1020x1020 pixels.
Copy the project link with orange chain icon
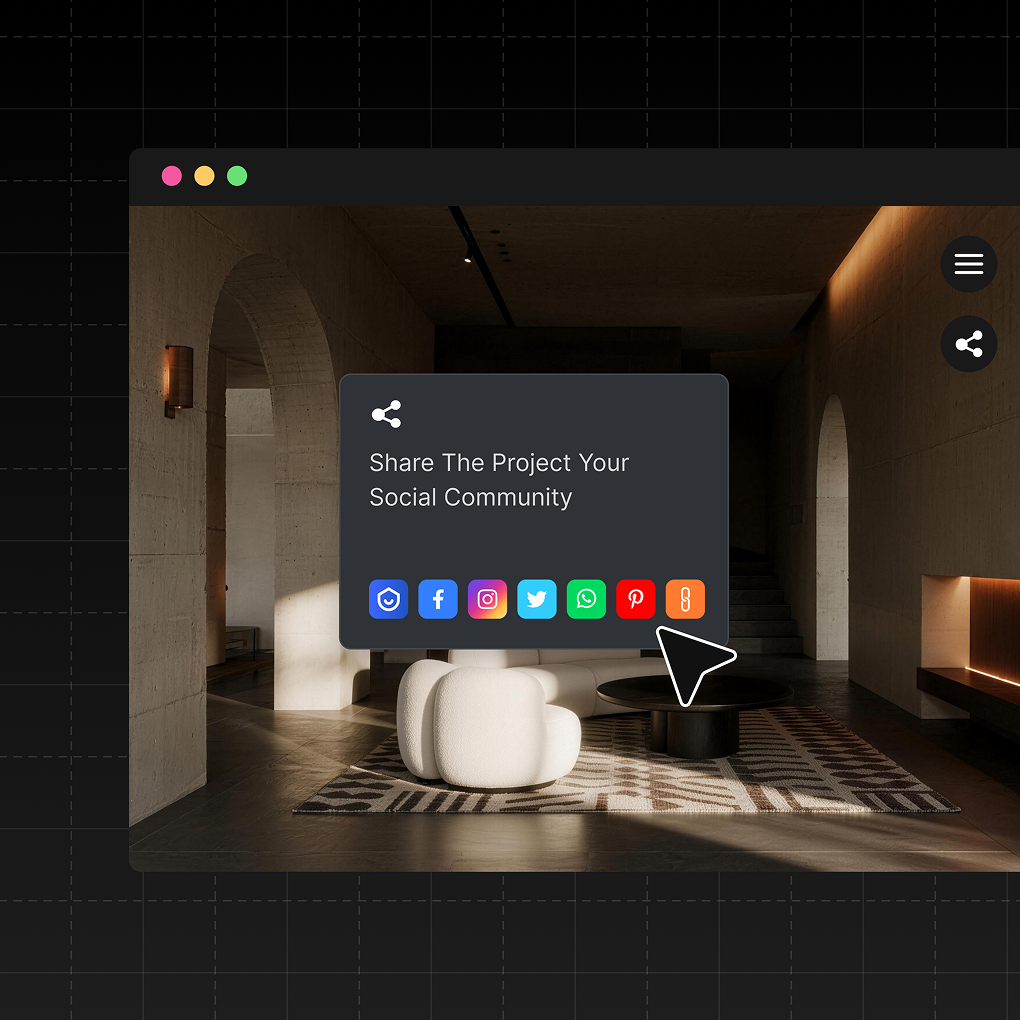pos(685,599)
